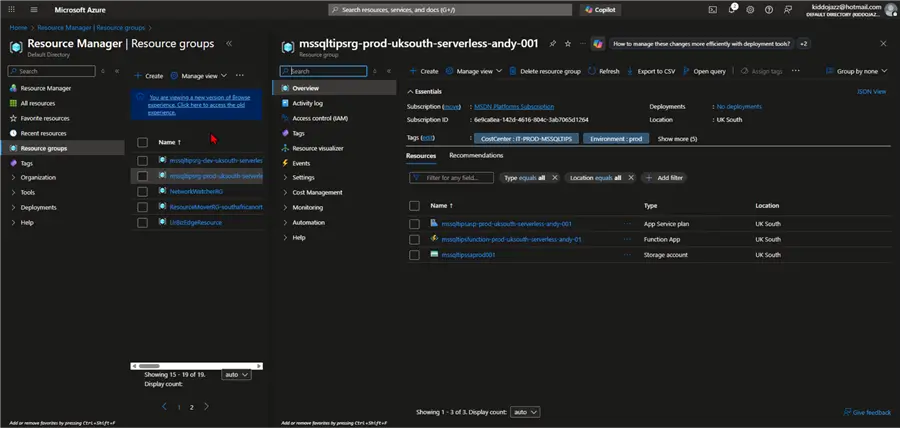This screenshot has height=428, width=900.
Task: Open the Azure portal hamburger menu
Action: [34, 10]
